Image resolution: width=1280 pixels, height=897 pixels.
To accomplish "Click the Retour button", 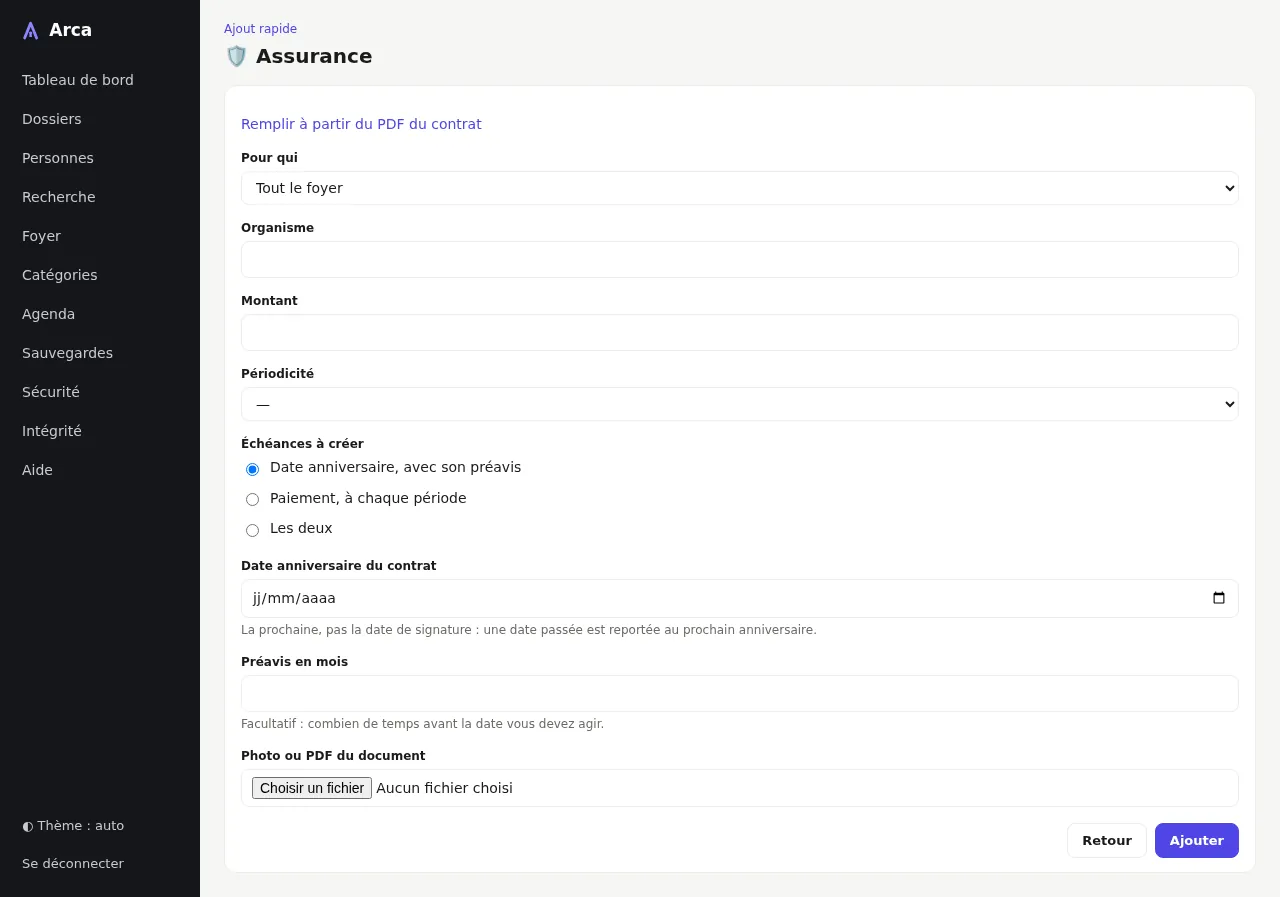I will click(x=1107, y=840).
